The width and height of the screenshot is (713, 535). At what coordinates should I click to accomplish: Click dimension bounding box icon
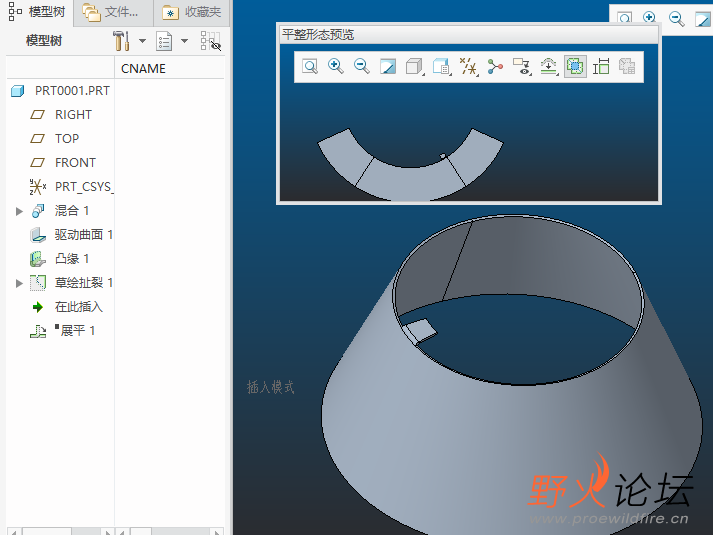tap(601, 67)
